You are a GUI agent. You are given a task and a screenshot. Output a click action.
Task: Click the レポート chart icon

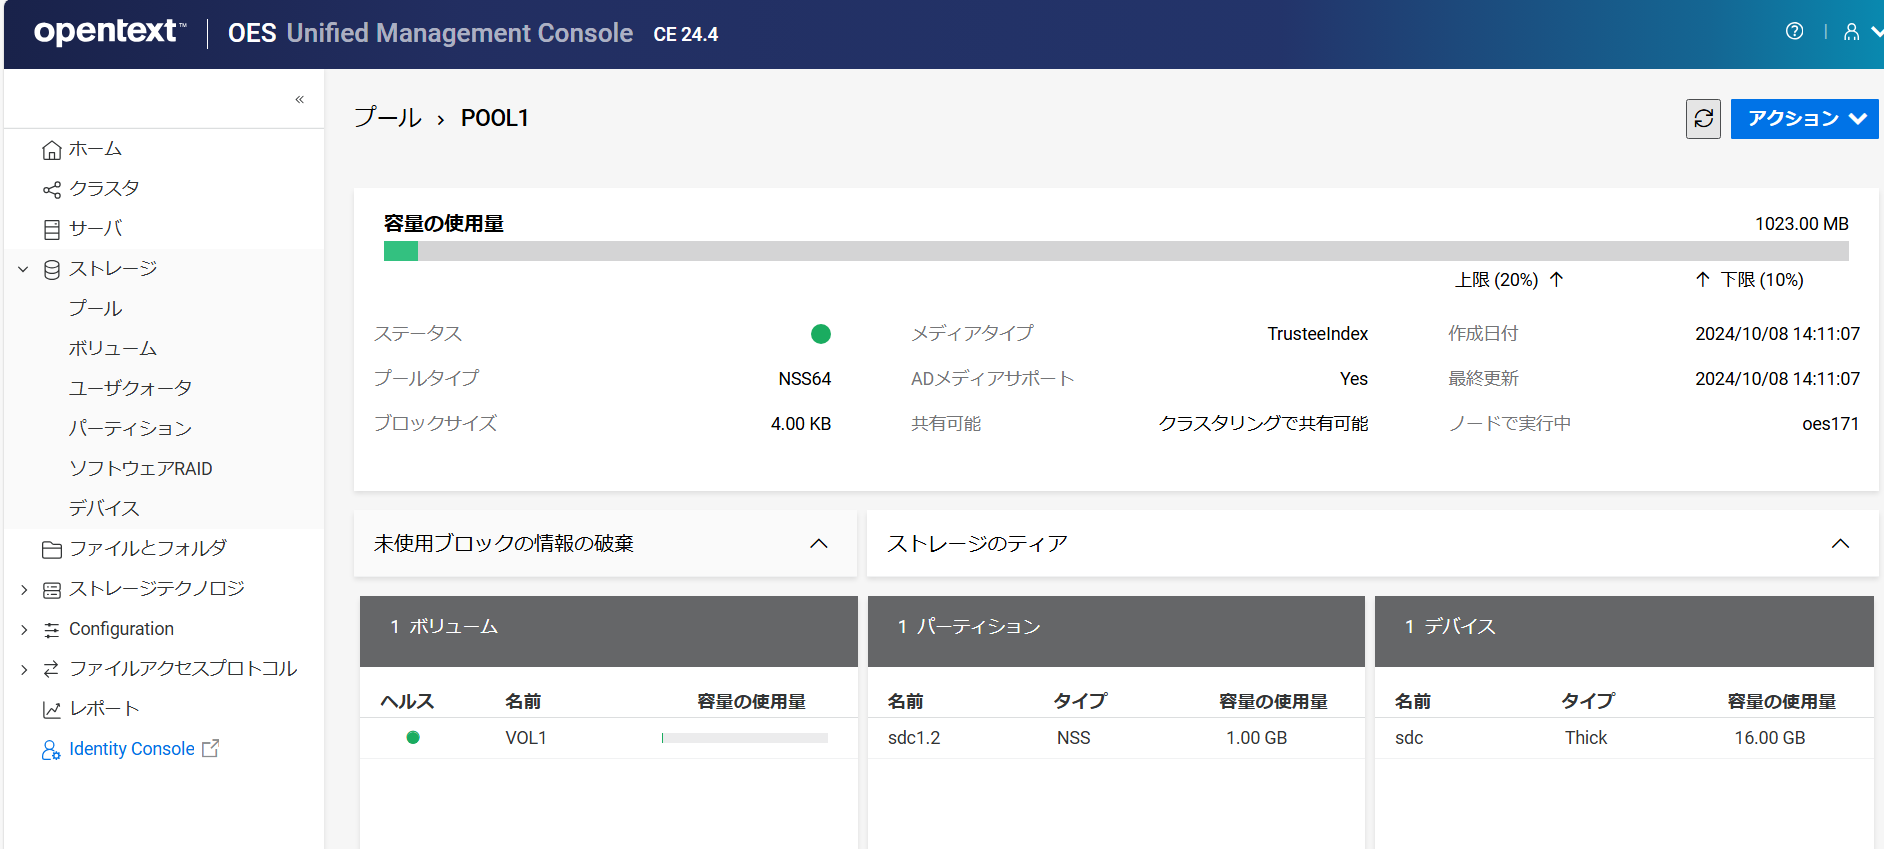click(52, 710)
